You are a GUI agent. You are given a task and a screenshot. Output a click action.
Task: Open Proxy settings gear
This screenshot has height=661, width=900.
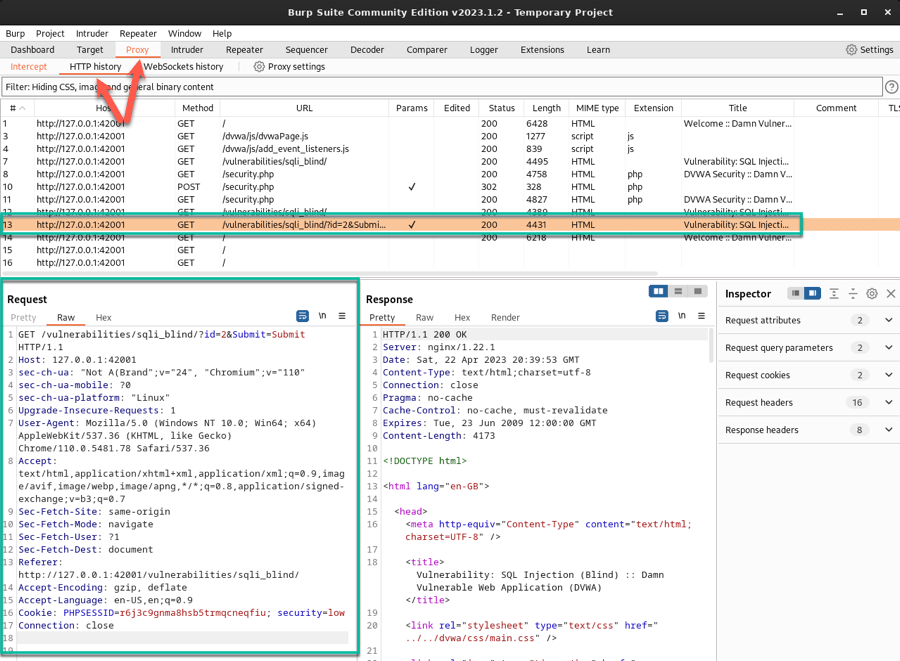(x=289, y=67)
